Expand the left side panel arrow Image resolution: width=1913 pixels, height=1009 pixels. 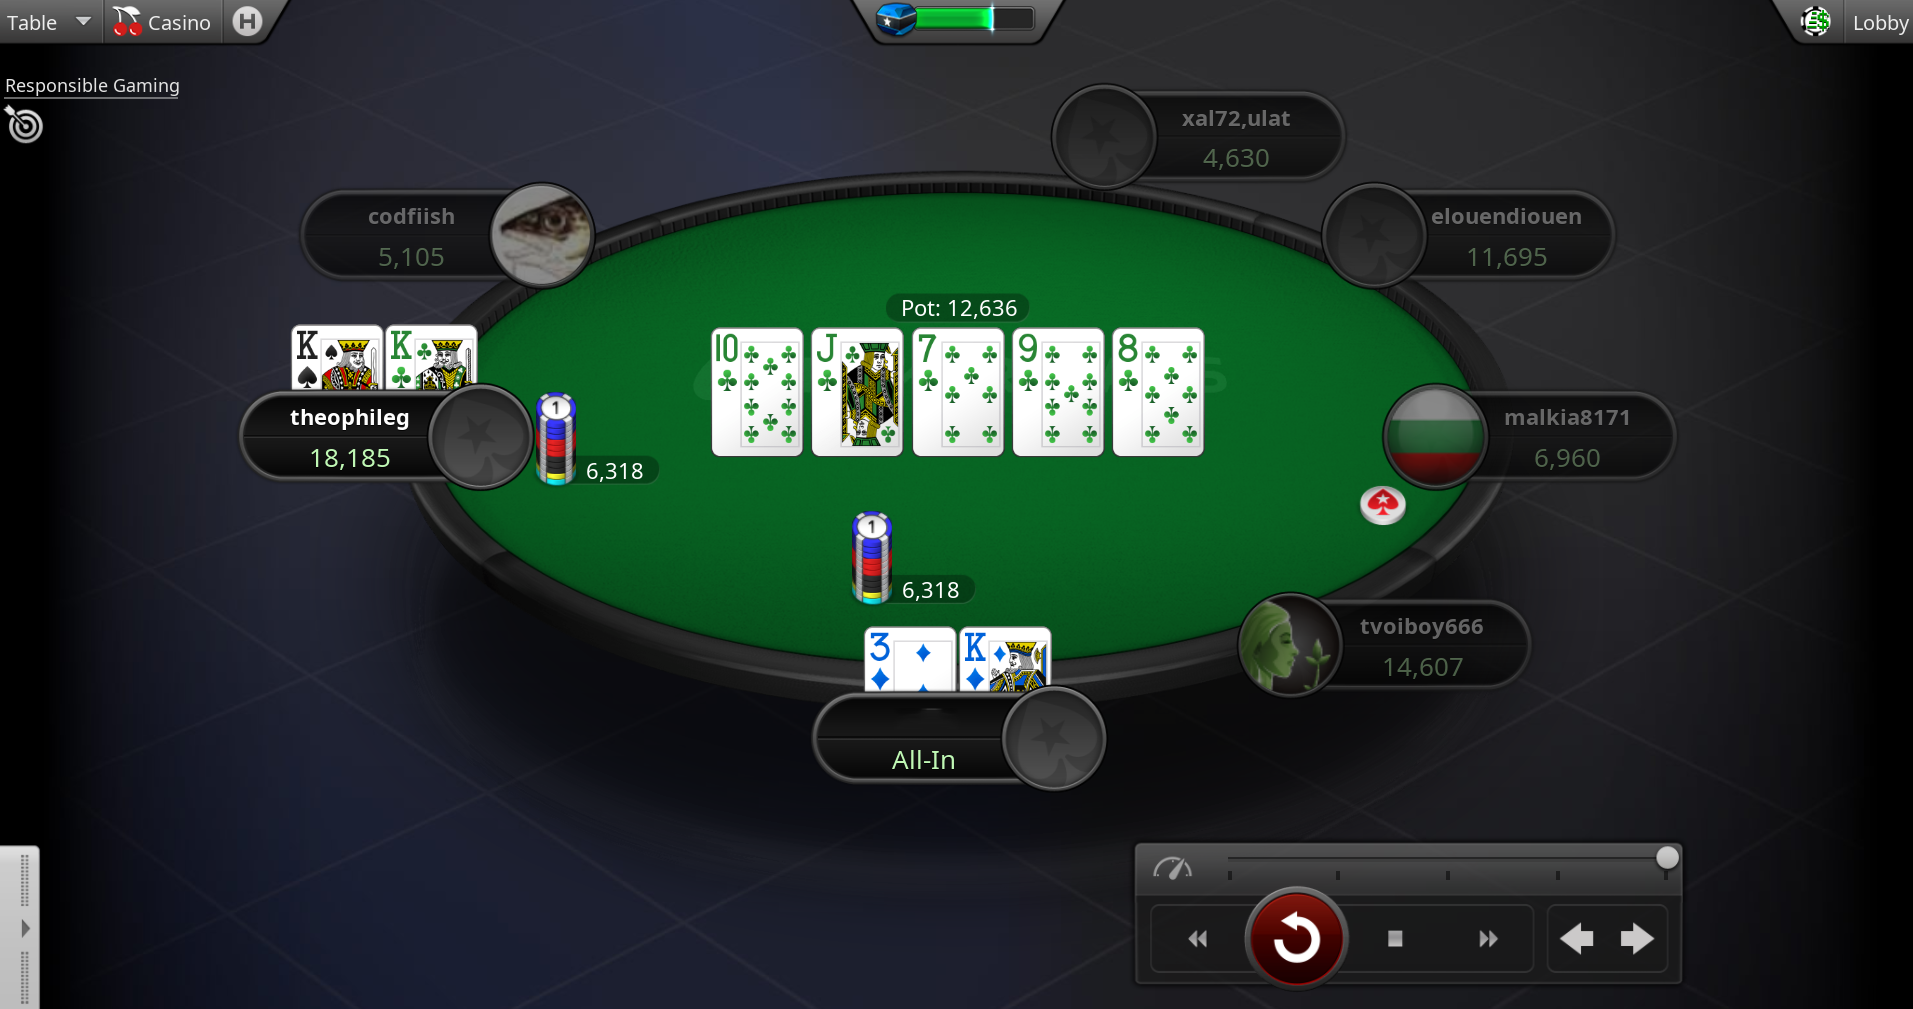click(x=25, y=928)
